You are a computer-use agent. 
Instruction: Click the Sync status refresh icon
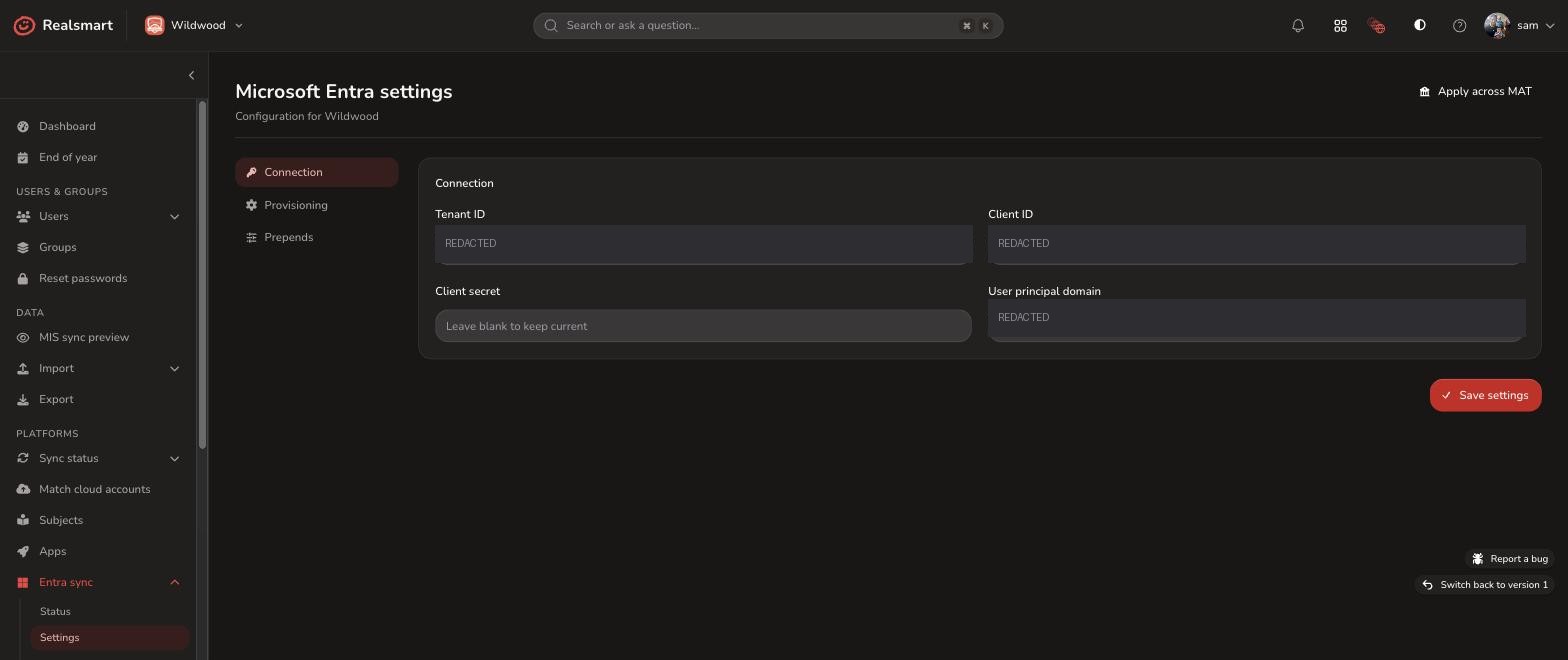coord(23,458)
